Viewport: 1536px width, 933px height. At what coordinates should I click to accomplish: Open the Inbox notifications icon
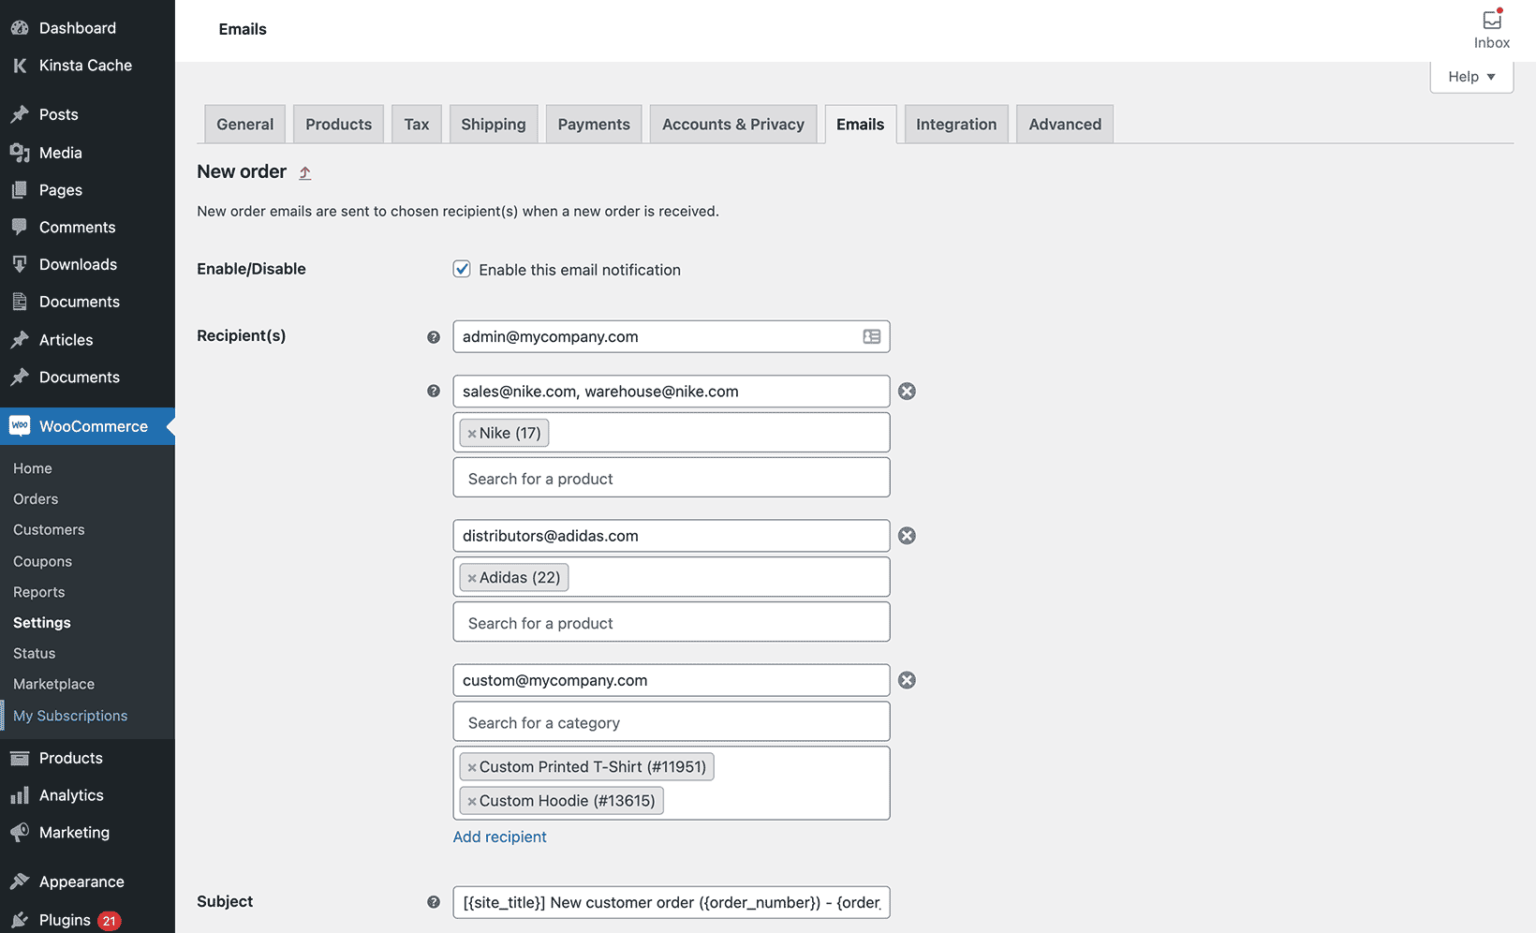coord(1491,20)
